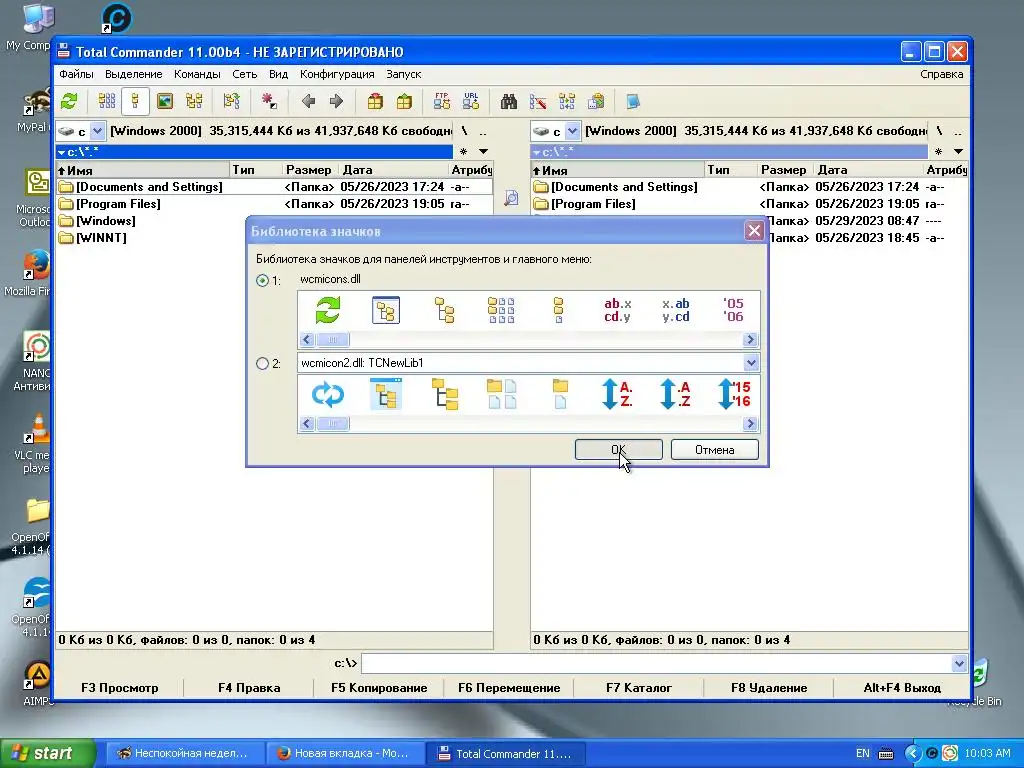The width and height of the screenshot is (1024, 768).
Task: Open the Windows start button
Action: click(x=47, y=753)
